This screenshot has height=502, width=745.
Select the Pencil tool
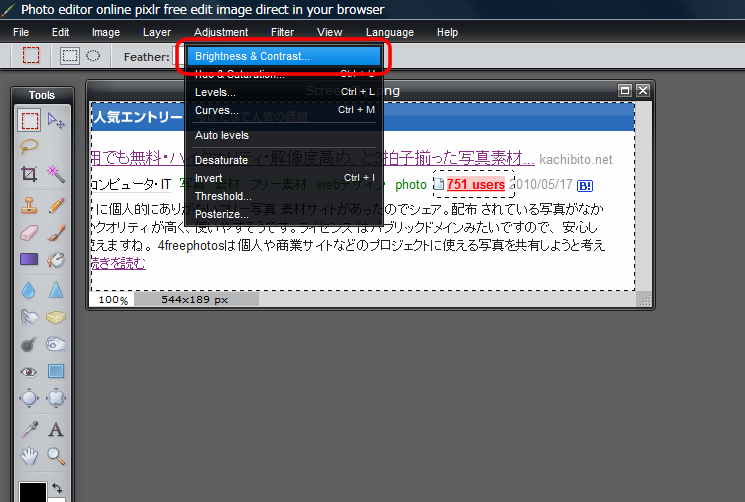pos(56,205)
